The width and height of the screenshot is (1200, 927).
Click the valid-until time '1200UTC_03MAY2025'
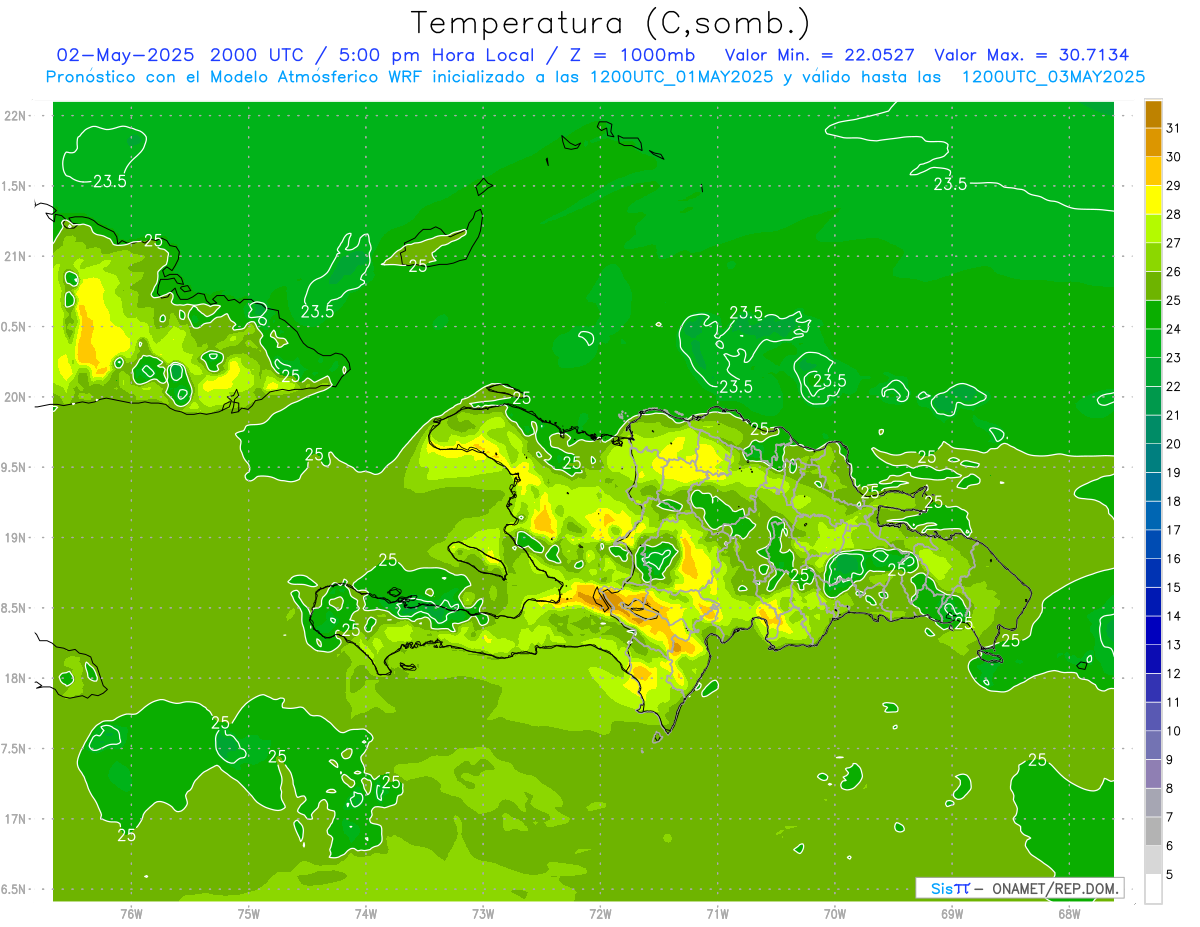[x=1053, y=76]
